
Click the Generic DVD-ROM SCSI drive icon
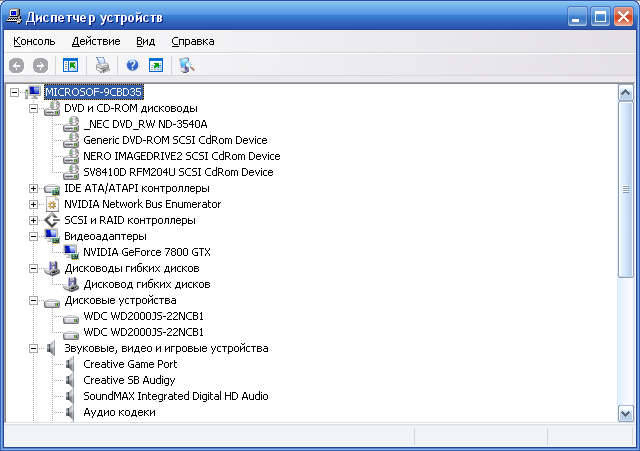click(x=71, y=140)
